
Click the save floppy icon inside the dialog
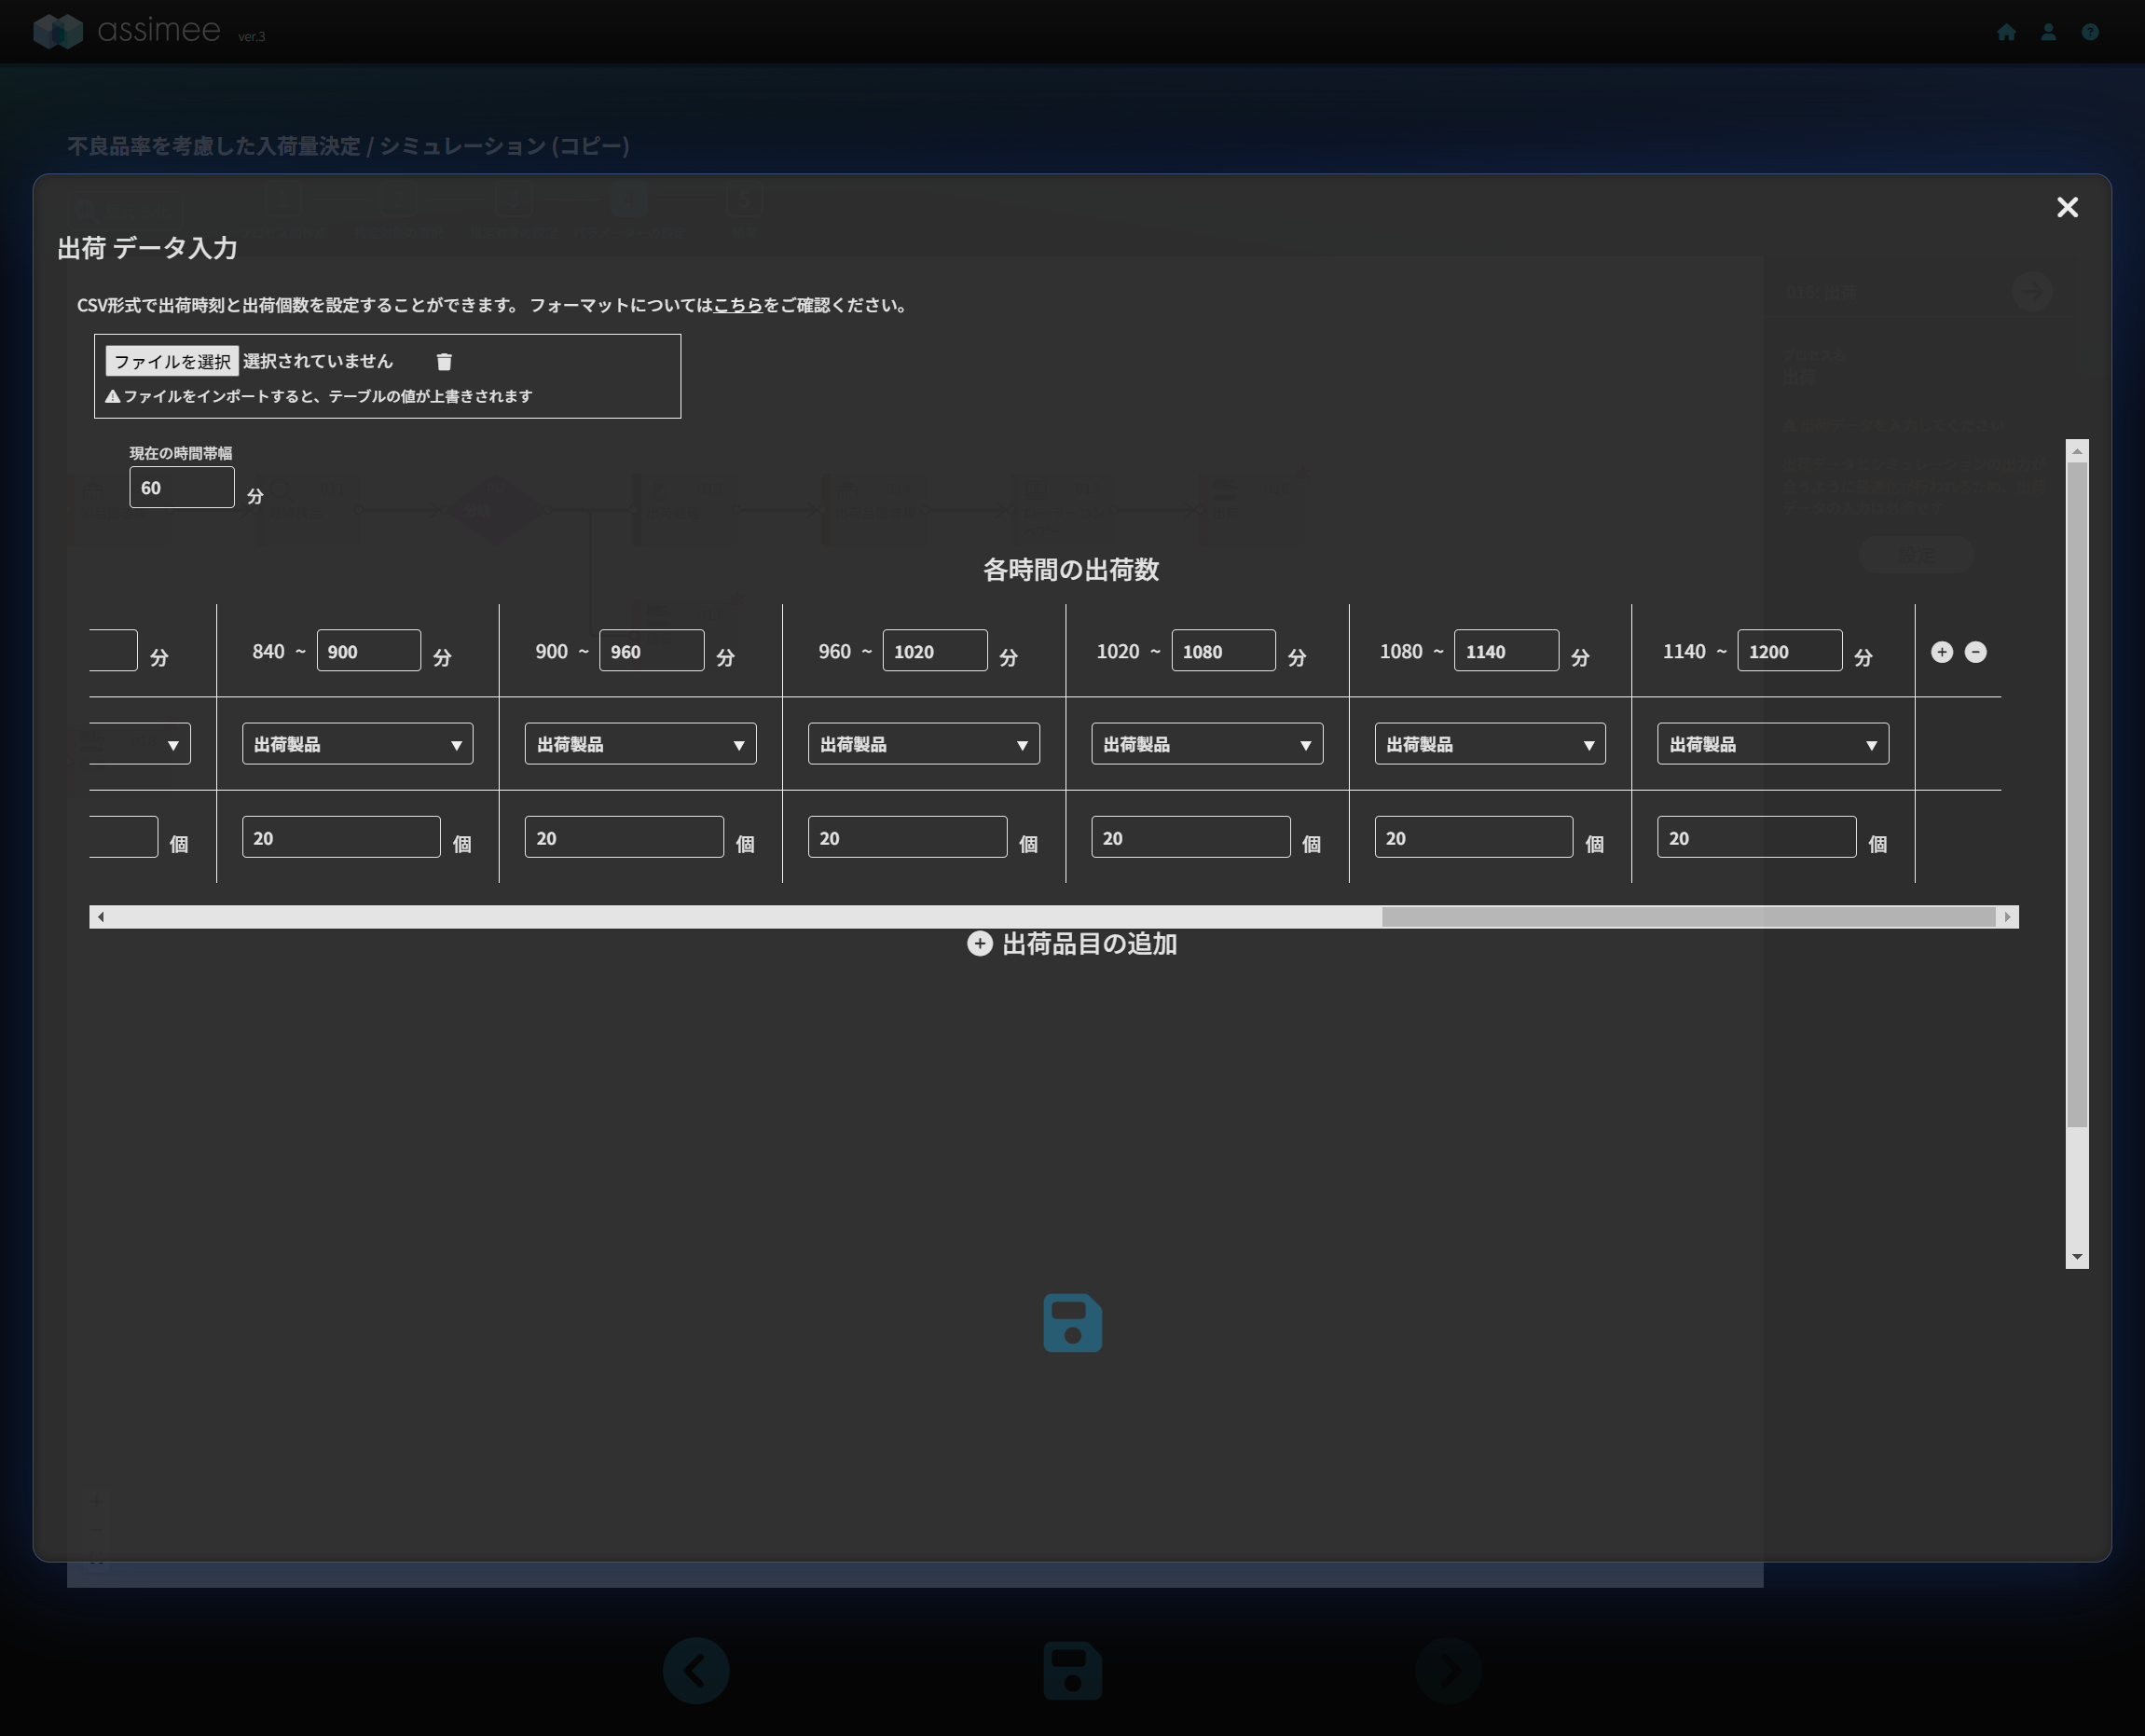(x=1072, y=1323)
